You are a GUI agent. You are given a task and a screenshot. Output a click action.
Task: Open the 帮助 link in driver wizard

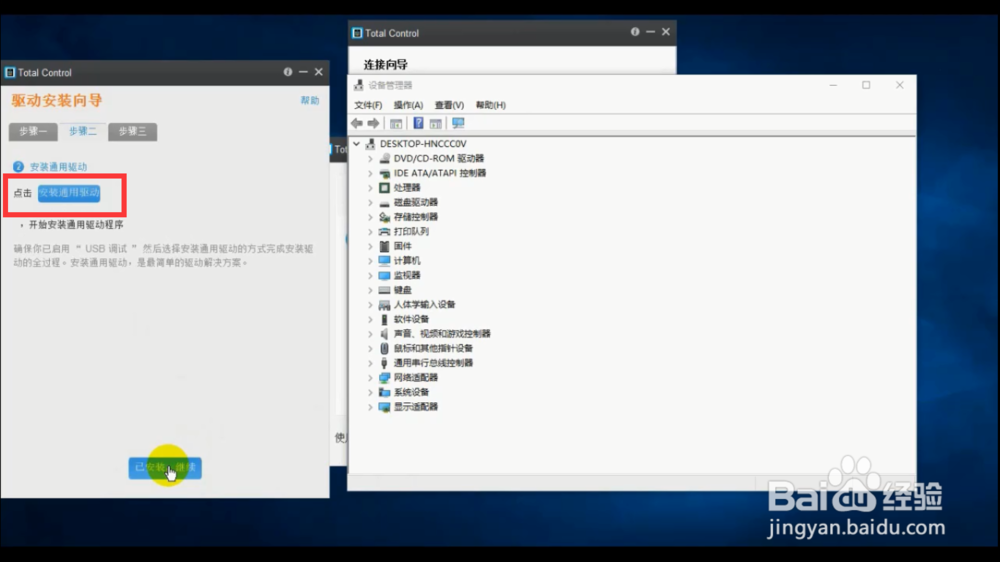(310, 100)
